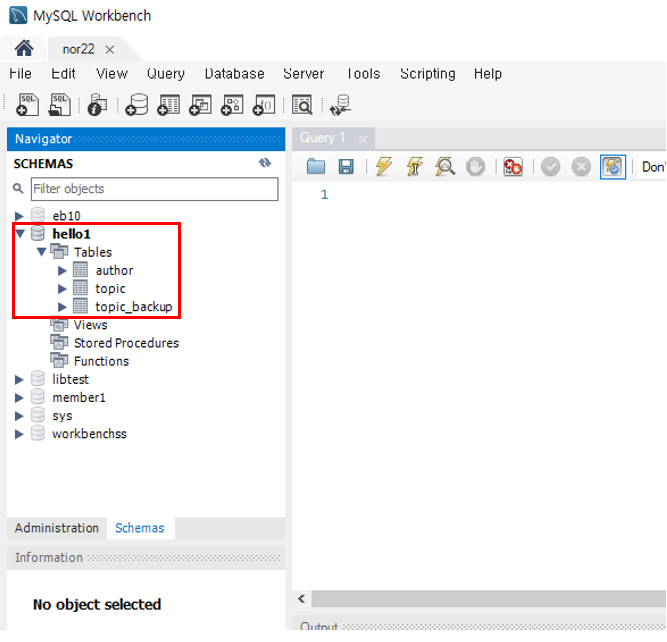Create a new schema icon
This screenshot has width=667, height=642.
(x=137, y=105)
